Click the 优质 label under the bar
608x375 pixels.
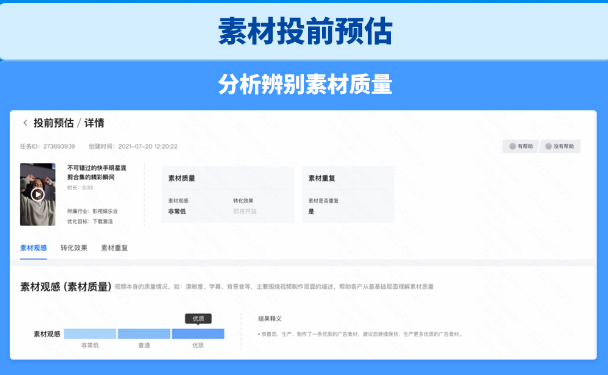[x=198, y=345]
